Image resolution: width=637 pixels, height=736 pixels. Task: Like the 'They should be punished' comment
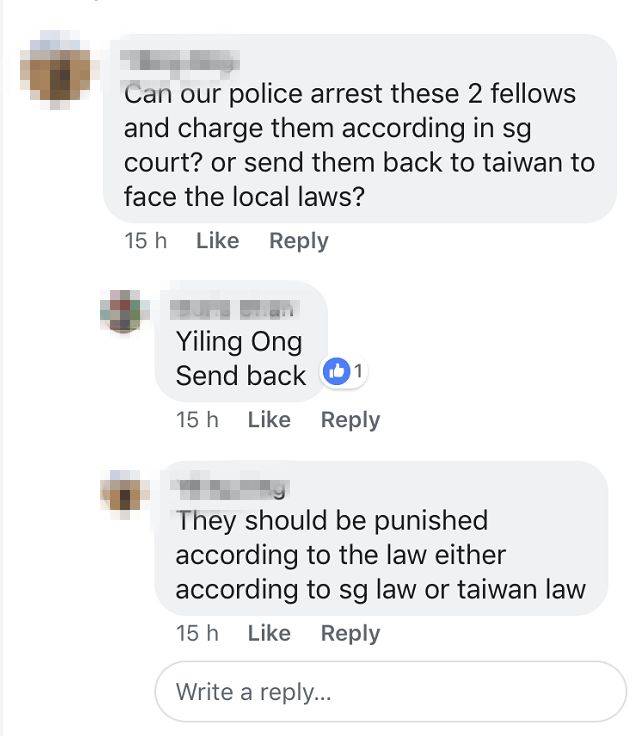tap(269, 633)
